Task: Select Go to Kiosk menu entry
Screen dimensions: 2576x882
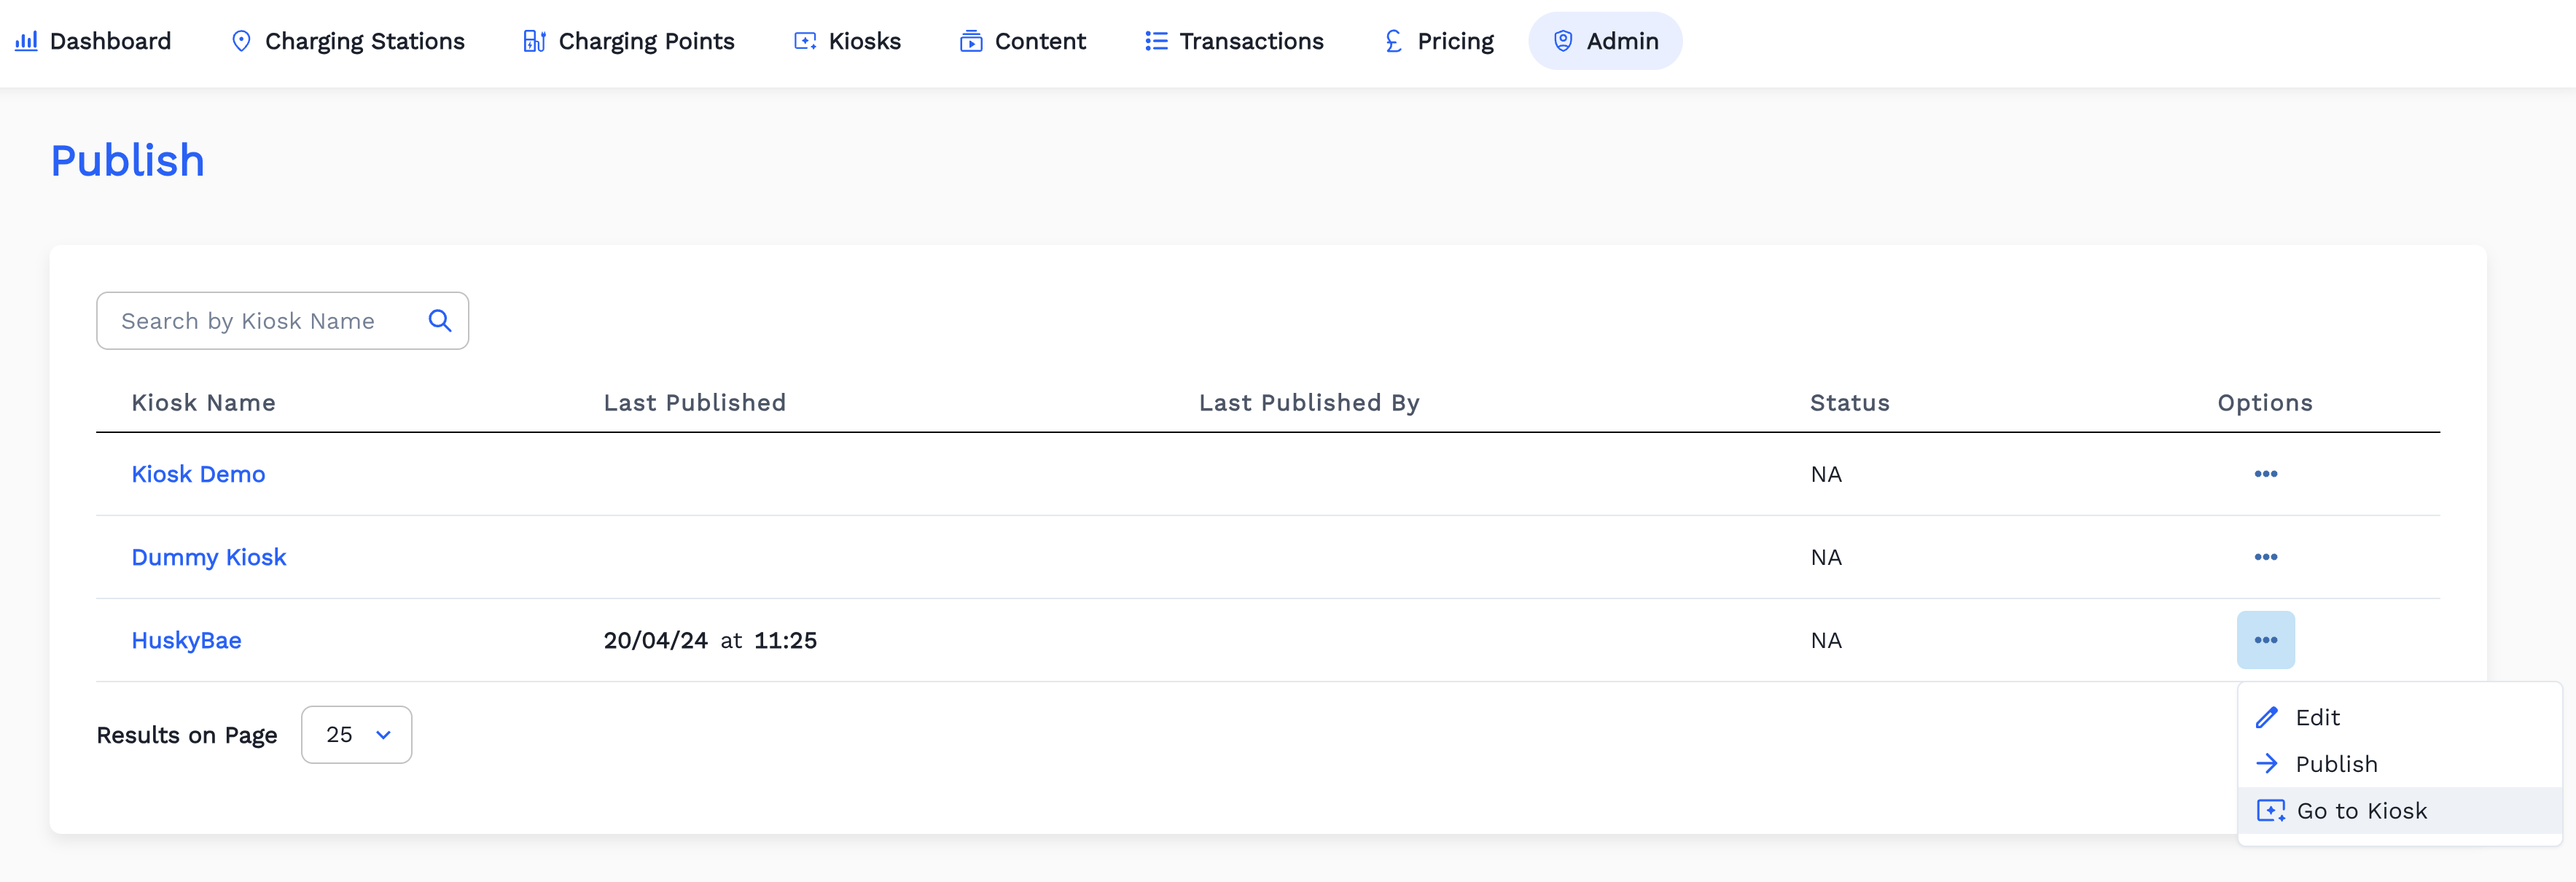Action: tap(2361, 811)
